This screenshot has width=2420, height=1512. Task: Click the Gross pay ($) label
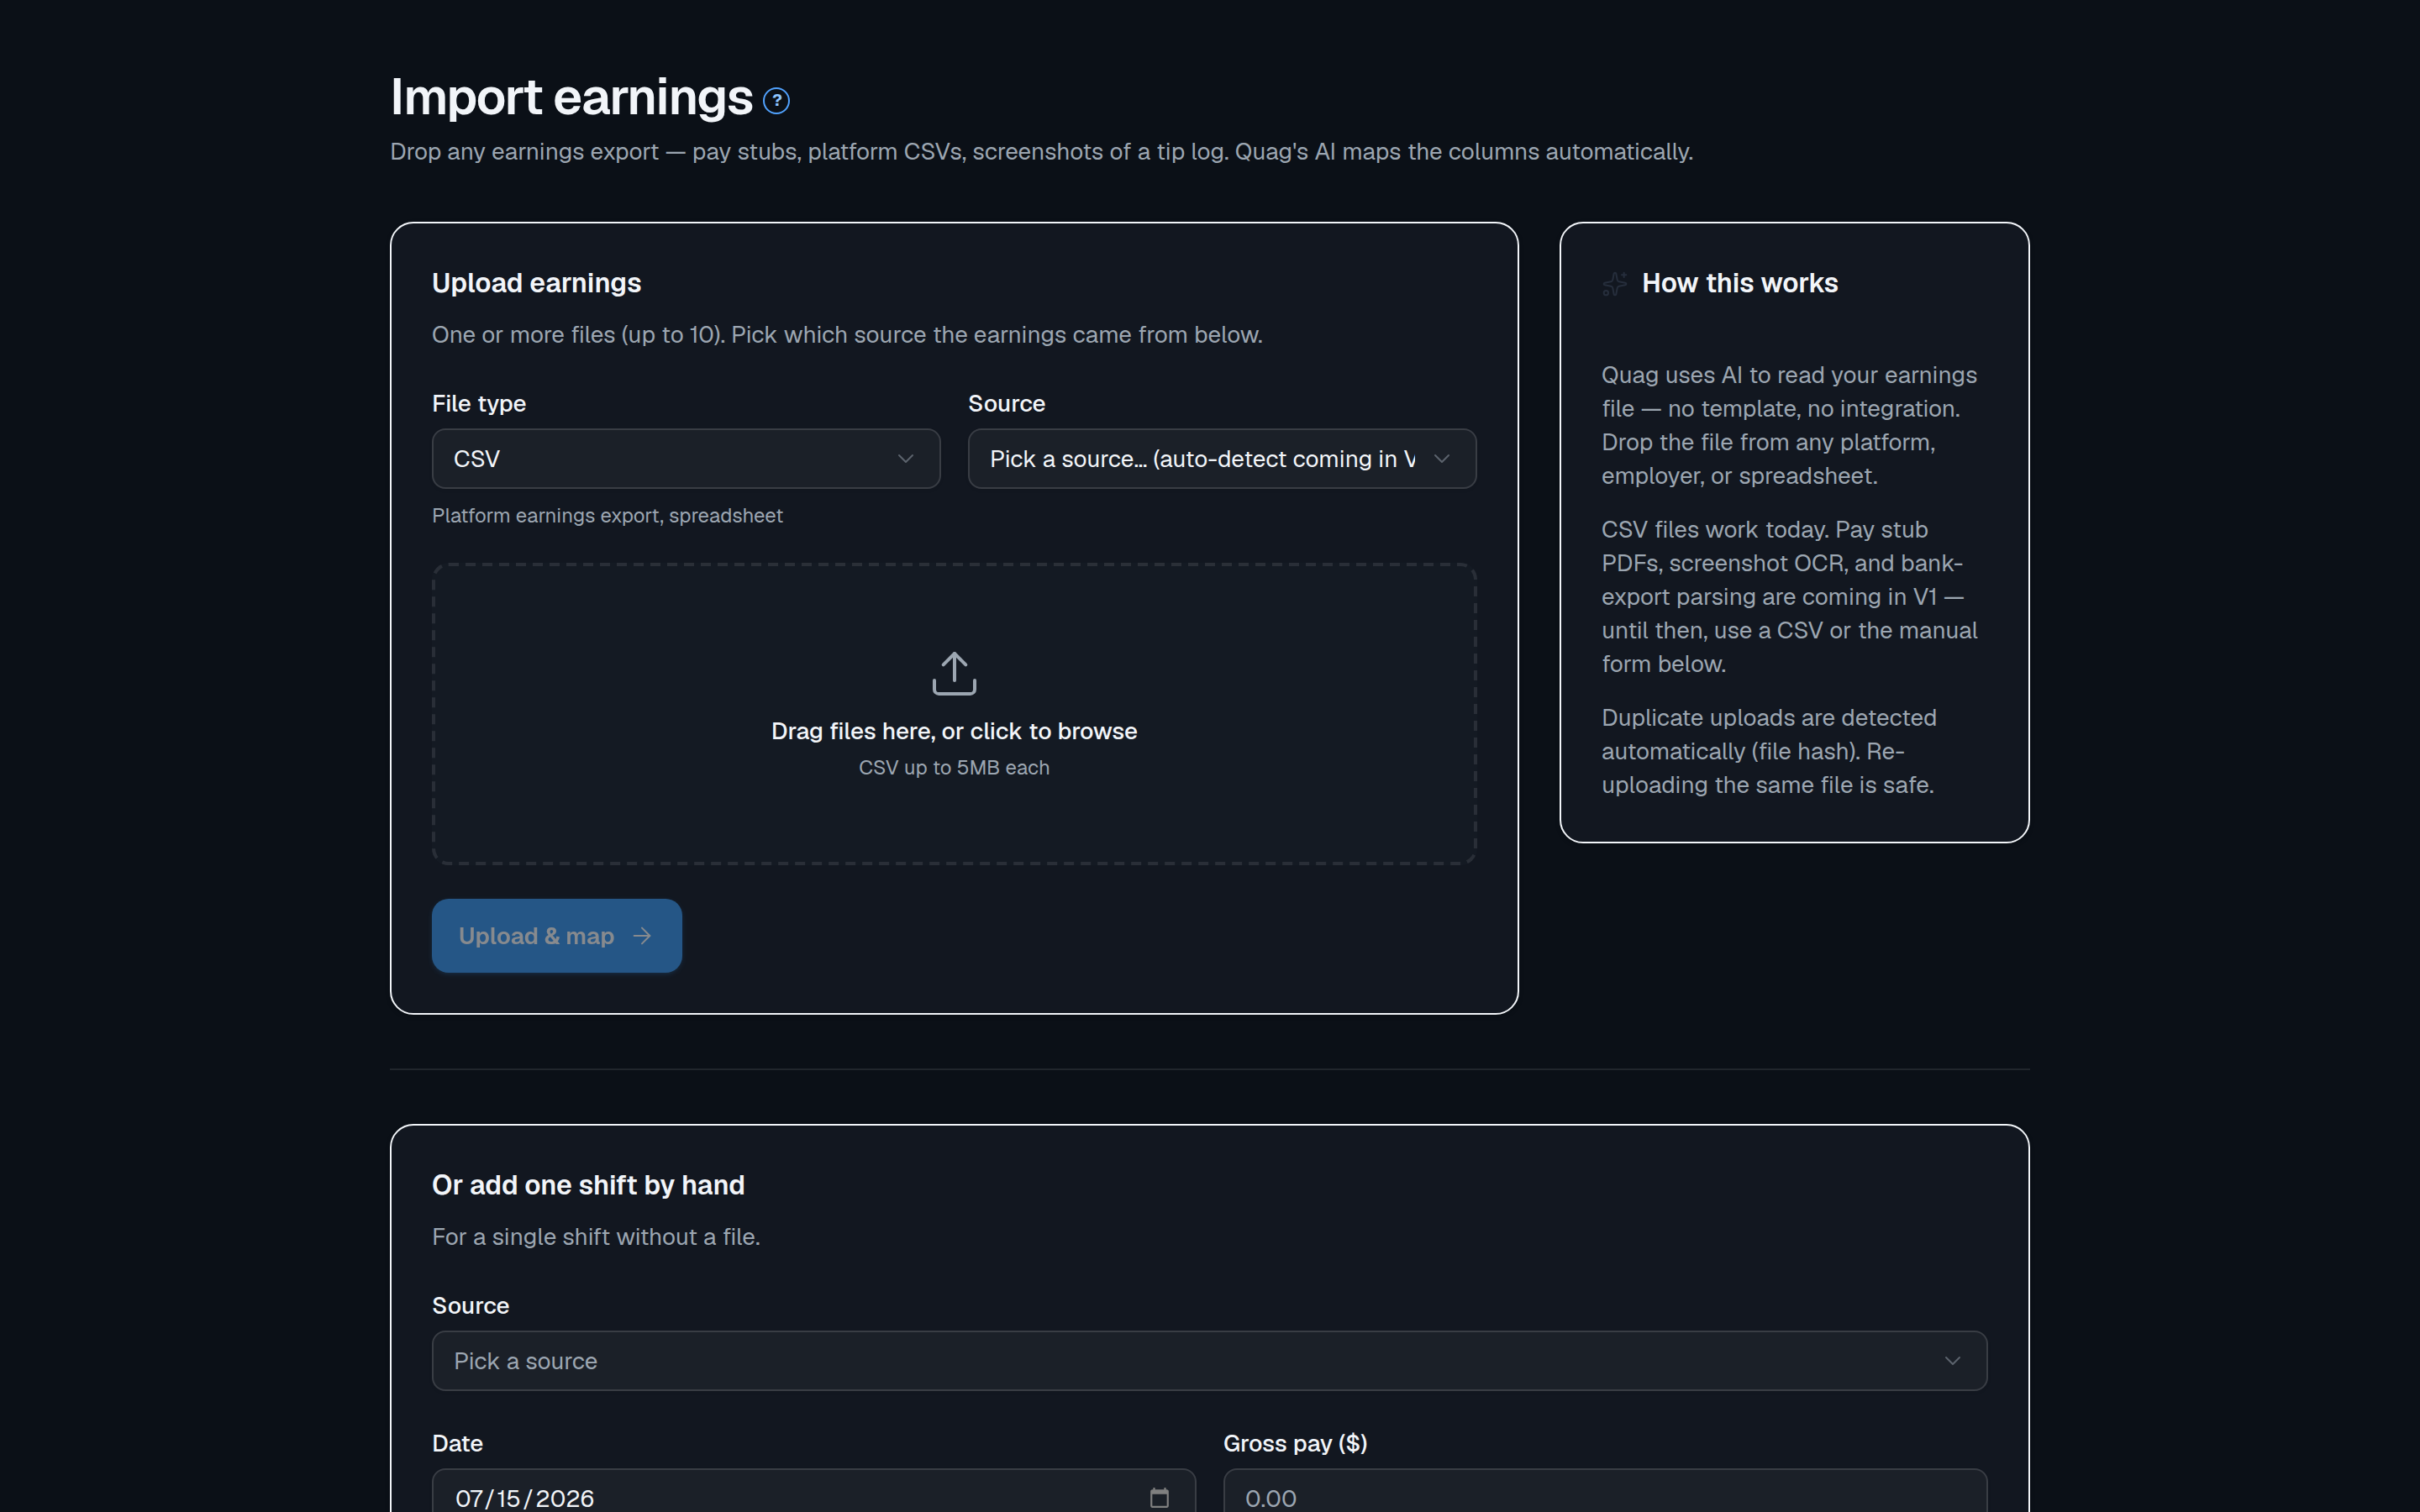pyautogui.click(x=1295, y=1444)
